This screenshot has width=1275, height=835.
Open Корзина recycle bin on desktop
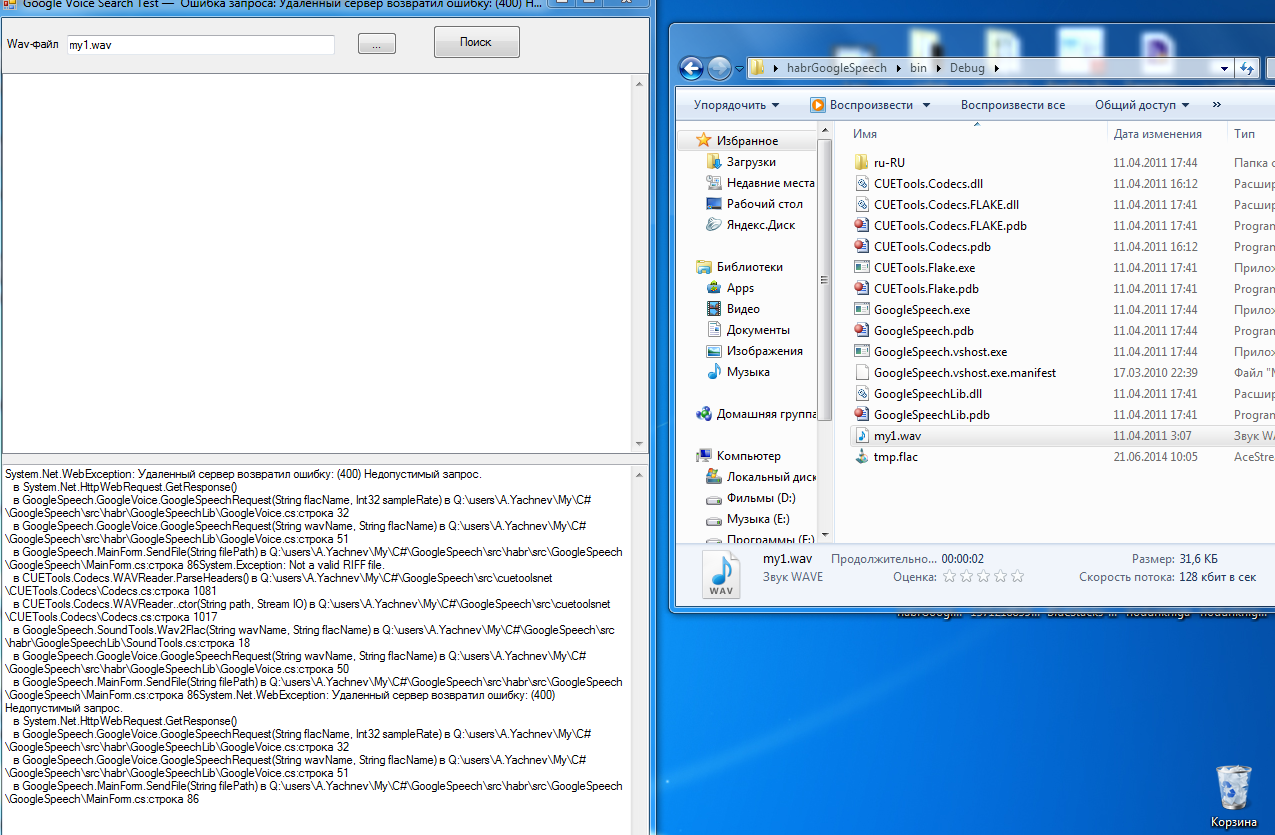1234,796
